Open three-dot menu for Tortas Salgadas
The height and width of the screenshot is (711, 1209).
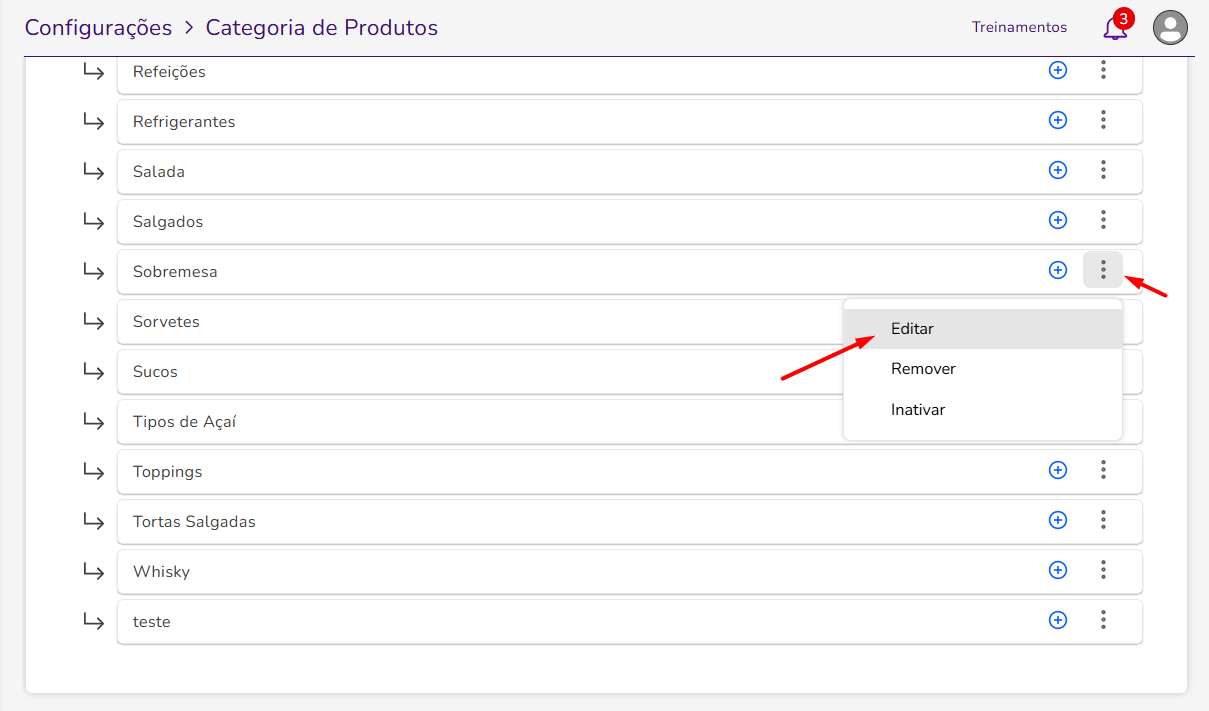[x=1103, y=520]
